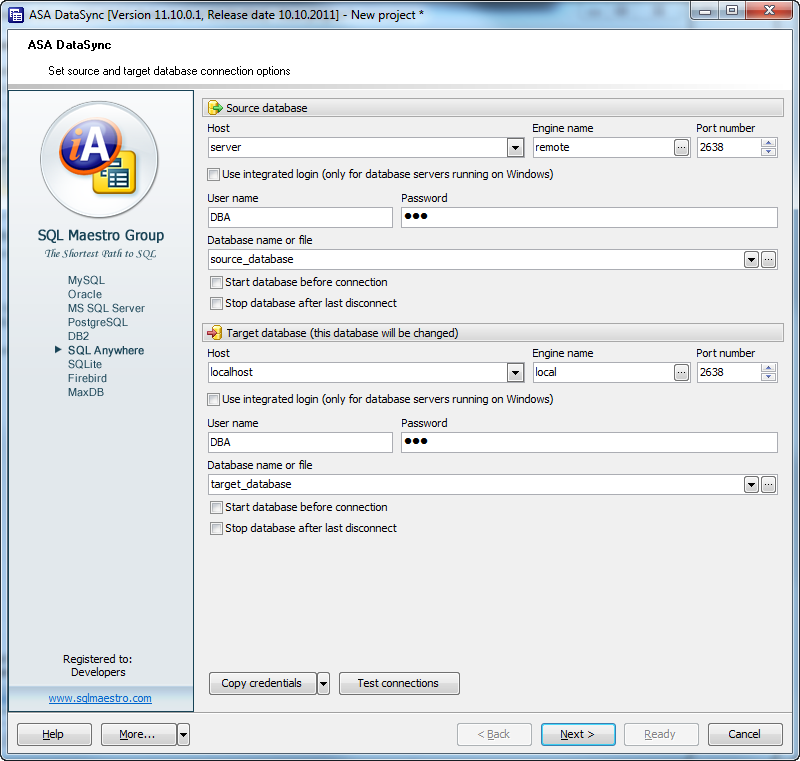Click the Test connections button
This screenshot has width=800, height=761.
click(399, 683)
